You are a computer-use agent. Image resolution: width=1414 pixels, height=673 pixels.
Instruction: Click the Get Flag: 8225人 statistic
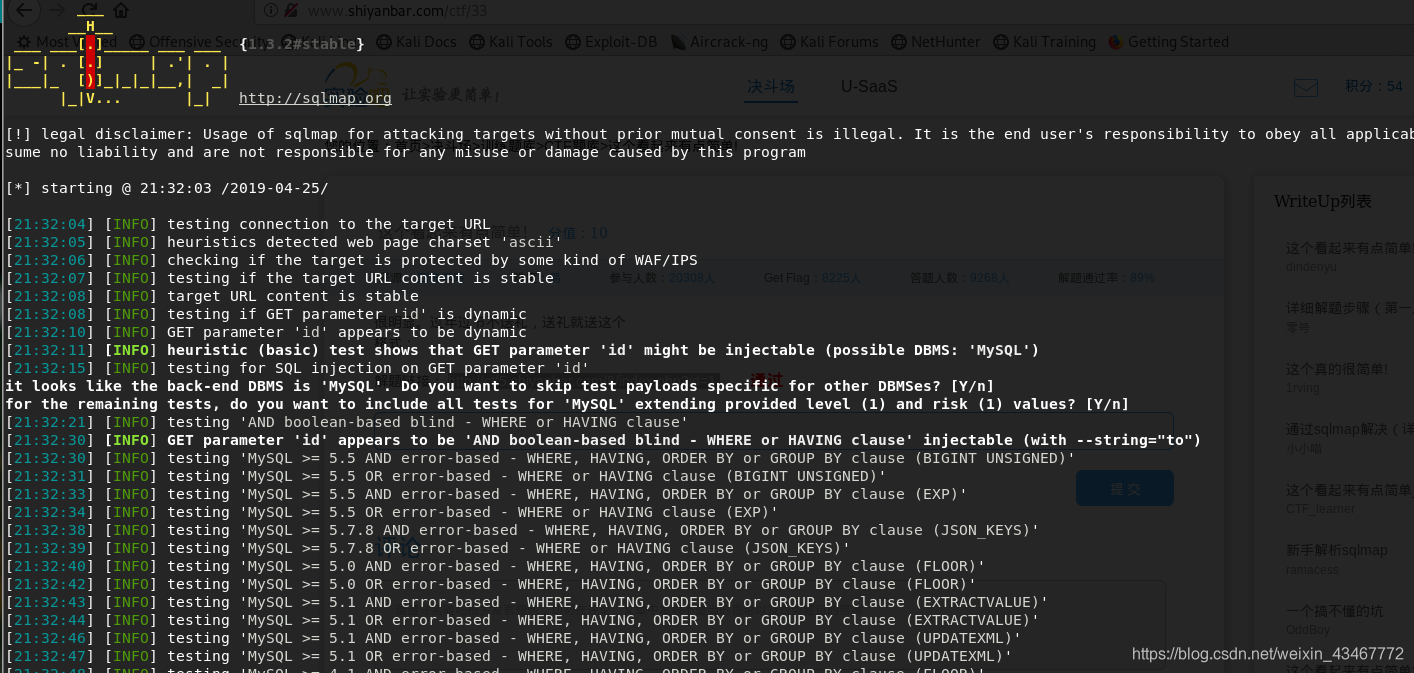pyautogui.click(x=812, y=278)
